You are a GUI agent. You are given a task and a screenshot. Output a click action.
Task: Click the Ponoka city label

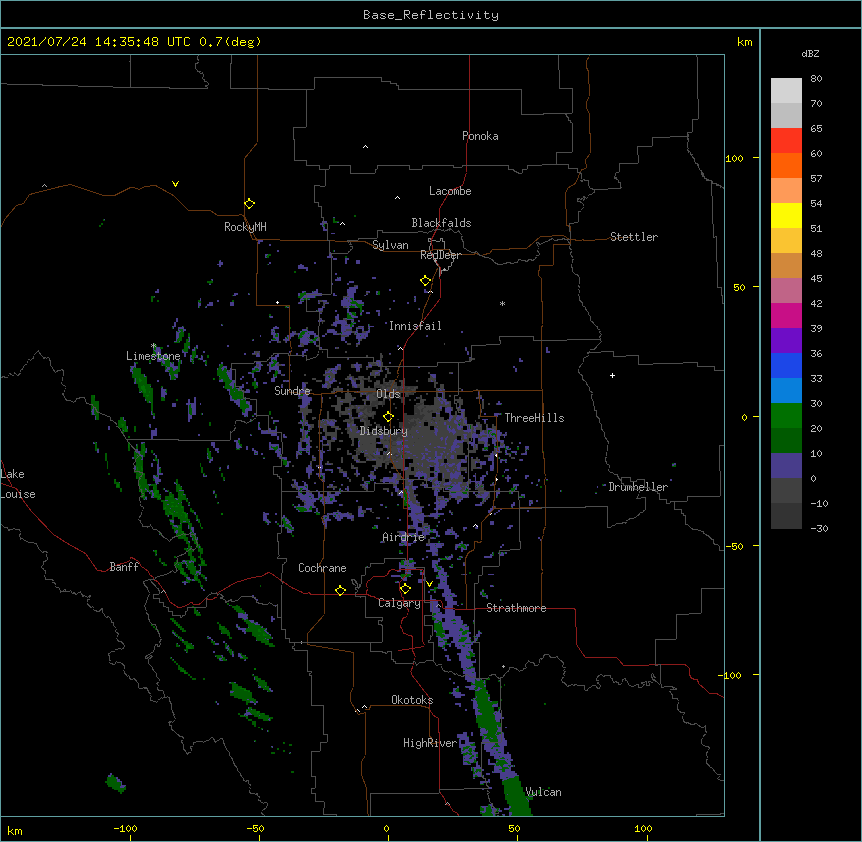[480, 136]
